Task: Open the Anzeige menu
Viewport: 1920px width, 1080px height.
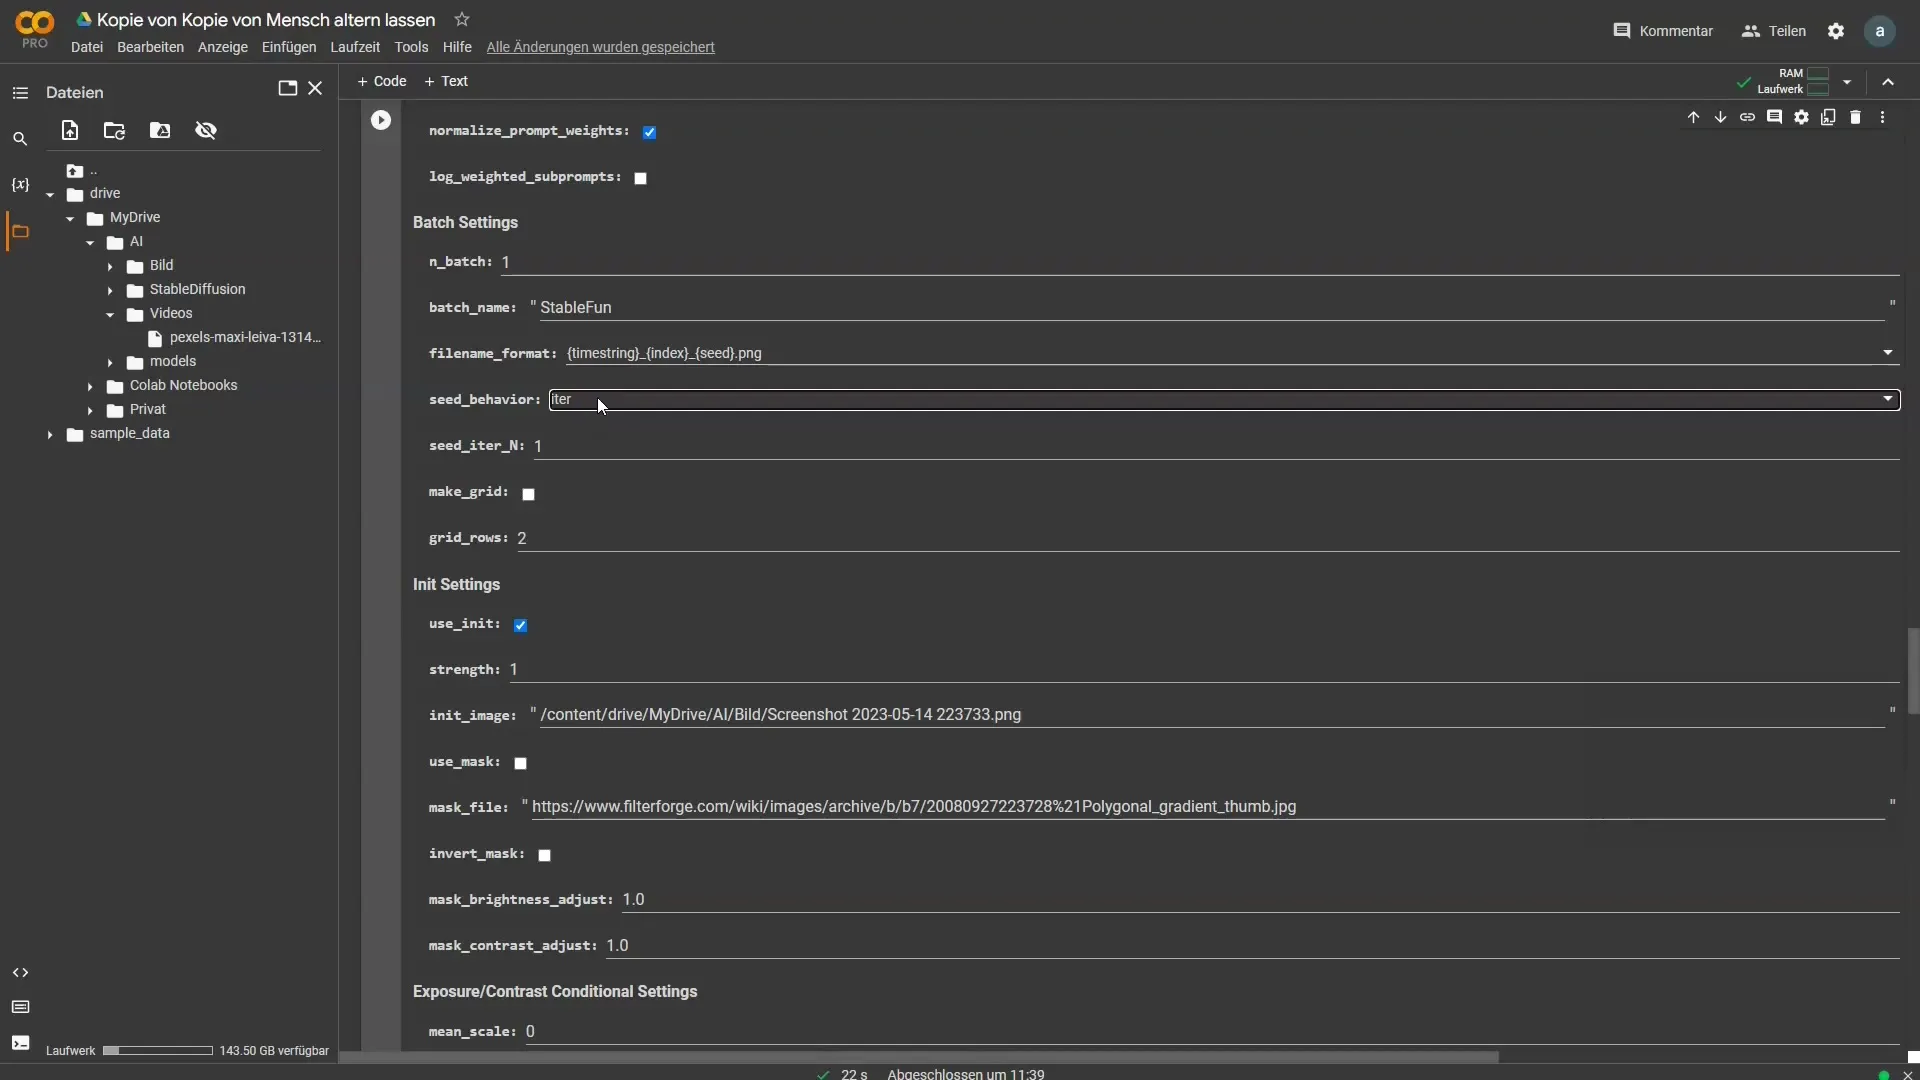Action: point(222,47)
